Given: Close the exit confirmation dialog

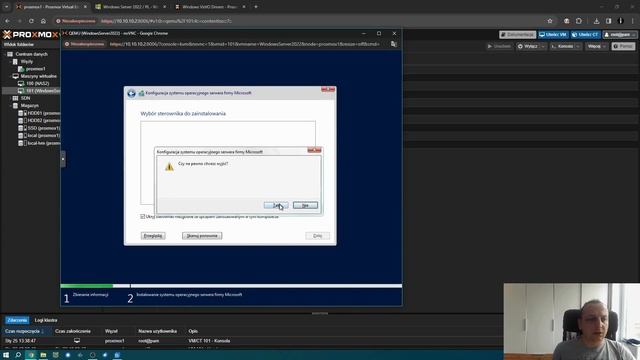Looking at the screenshot, I should pyautogui.click(x=314, y=150).
